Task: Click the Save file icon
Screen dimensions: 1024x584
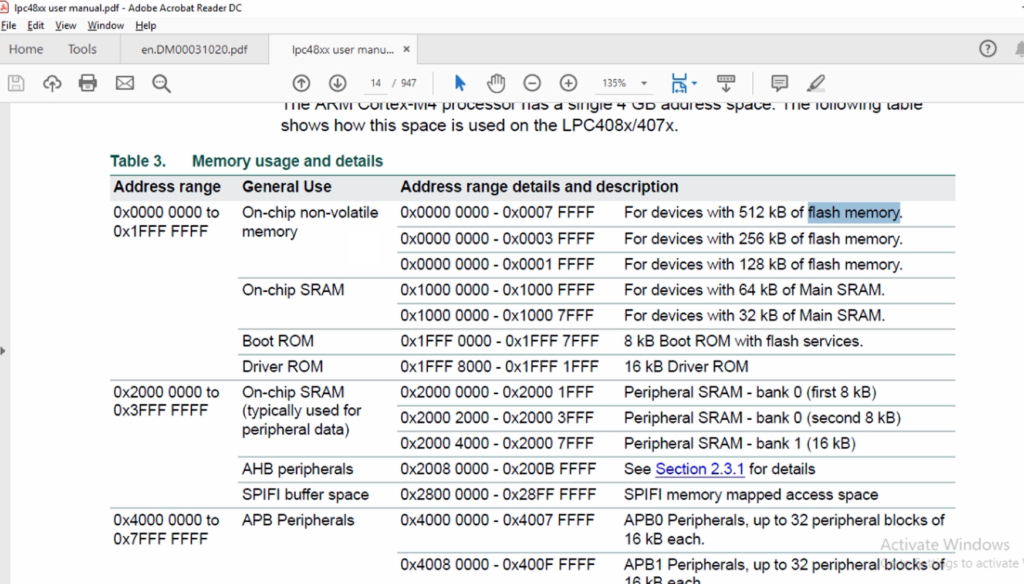Action: click(x=16, y=83)
